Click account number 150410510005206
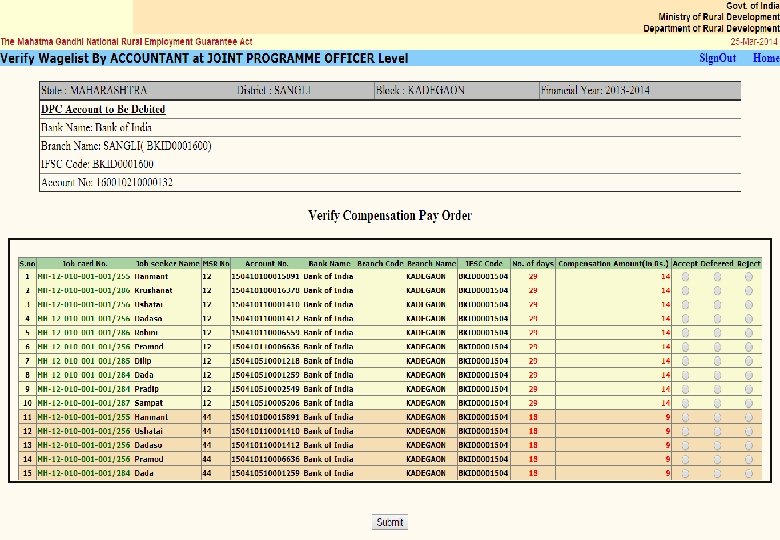780x540 pixels. point(265,403)
